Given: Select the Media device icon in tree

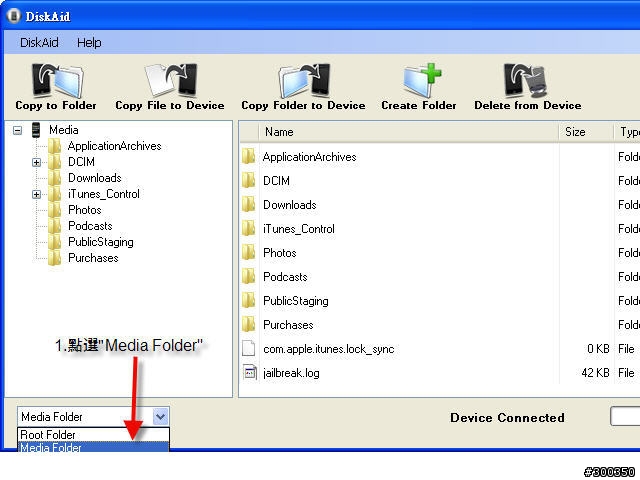Looking at the screenshot, I should point(36,130).
